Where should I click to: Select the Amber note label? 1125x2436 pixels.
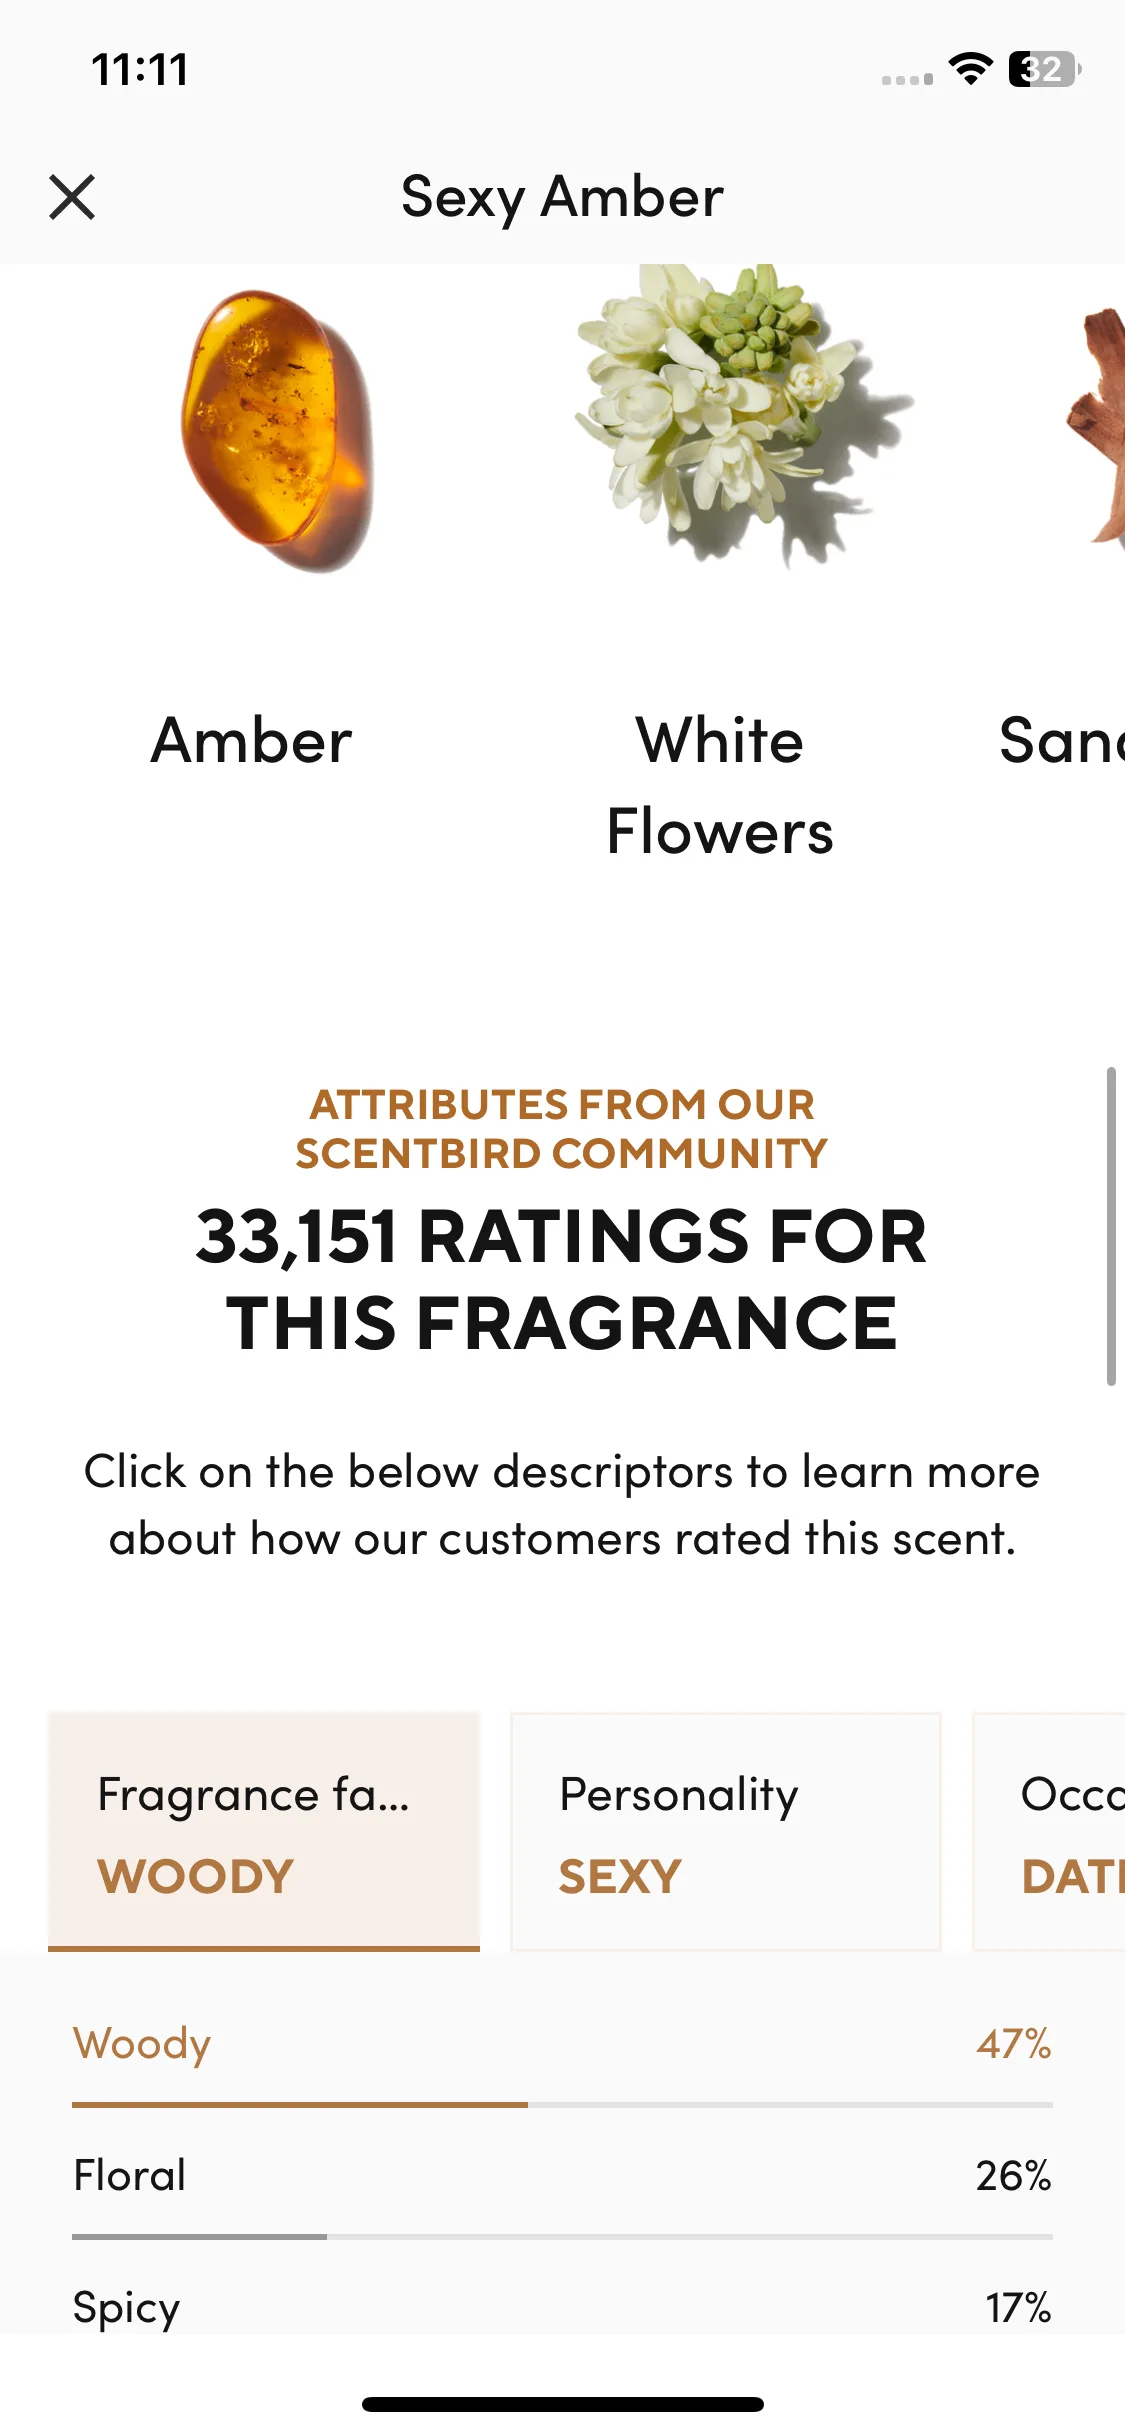[251, 741]
